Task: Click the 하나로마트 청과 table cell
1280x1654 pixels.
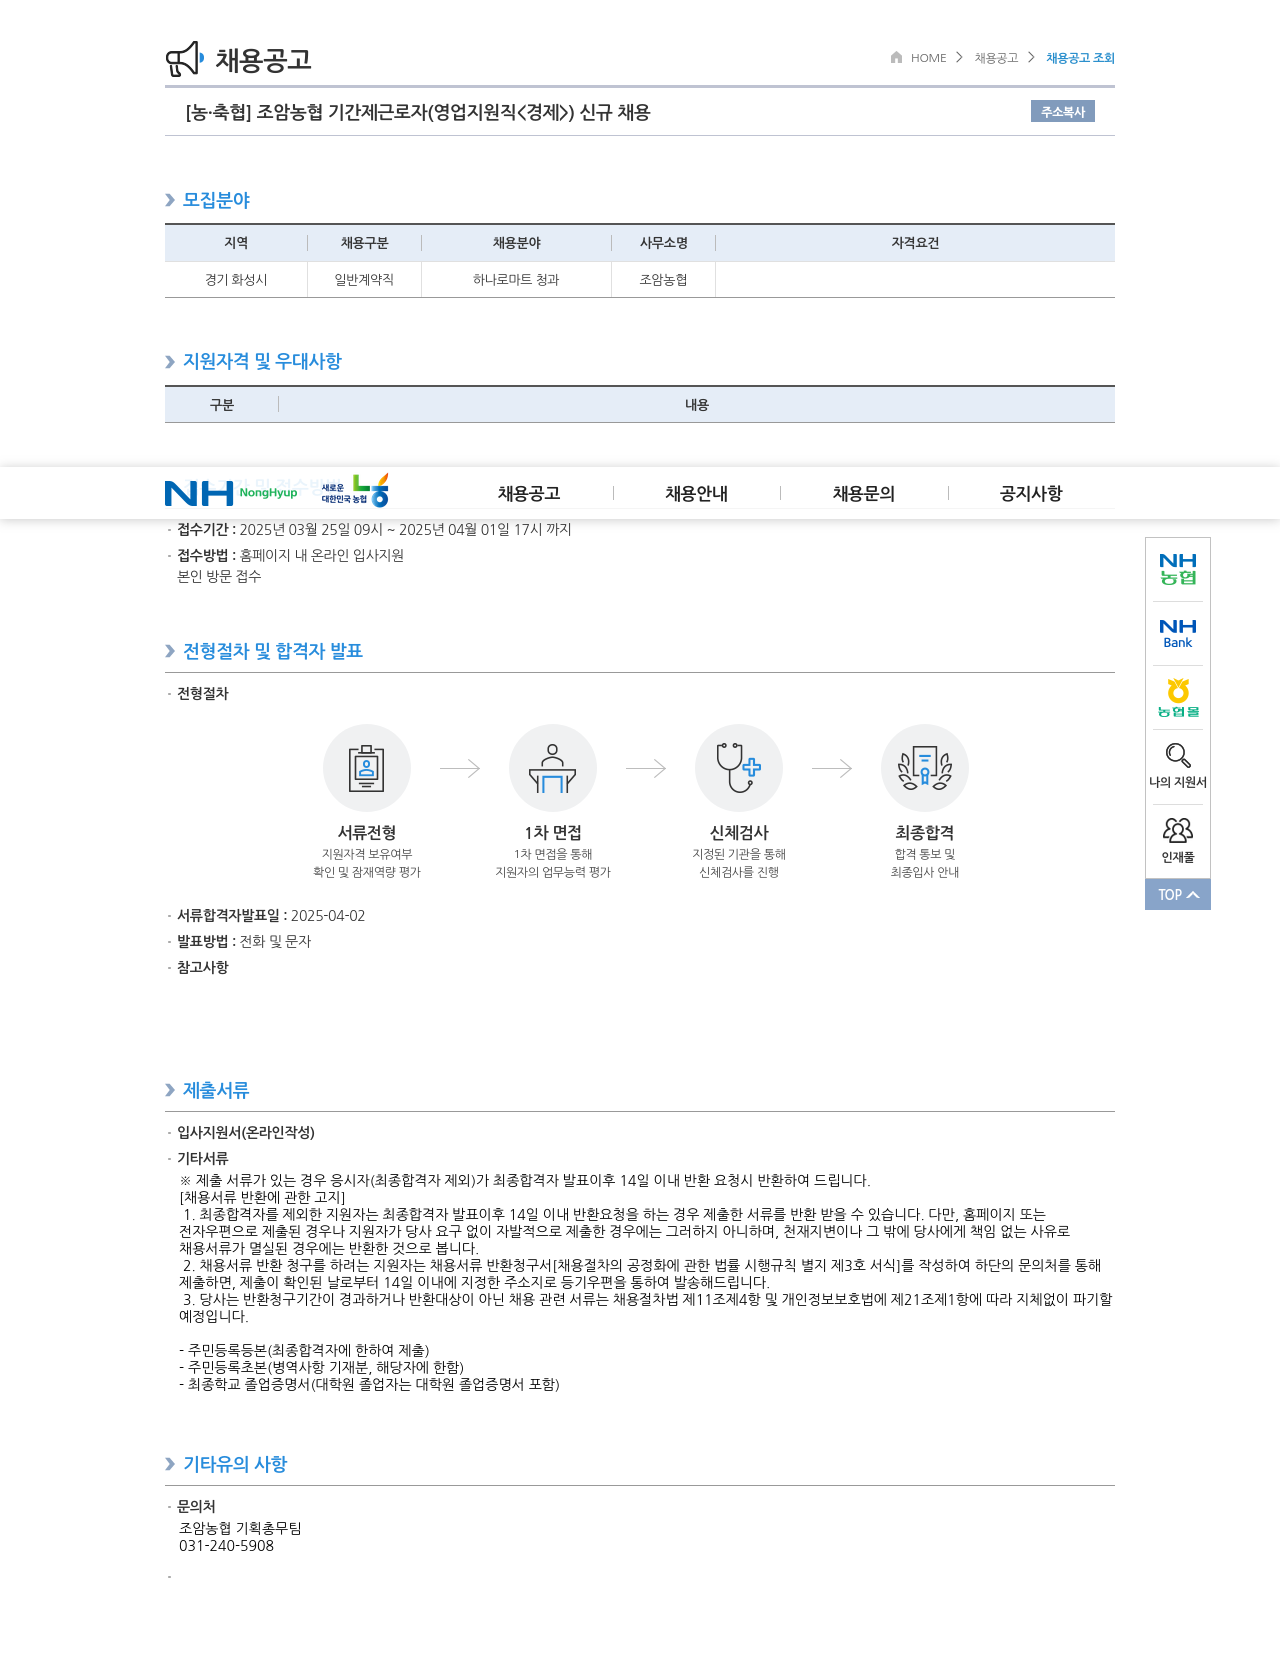Action: pos(516,280)
